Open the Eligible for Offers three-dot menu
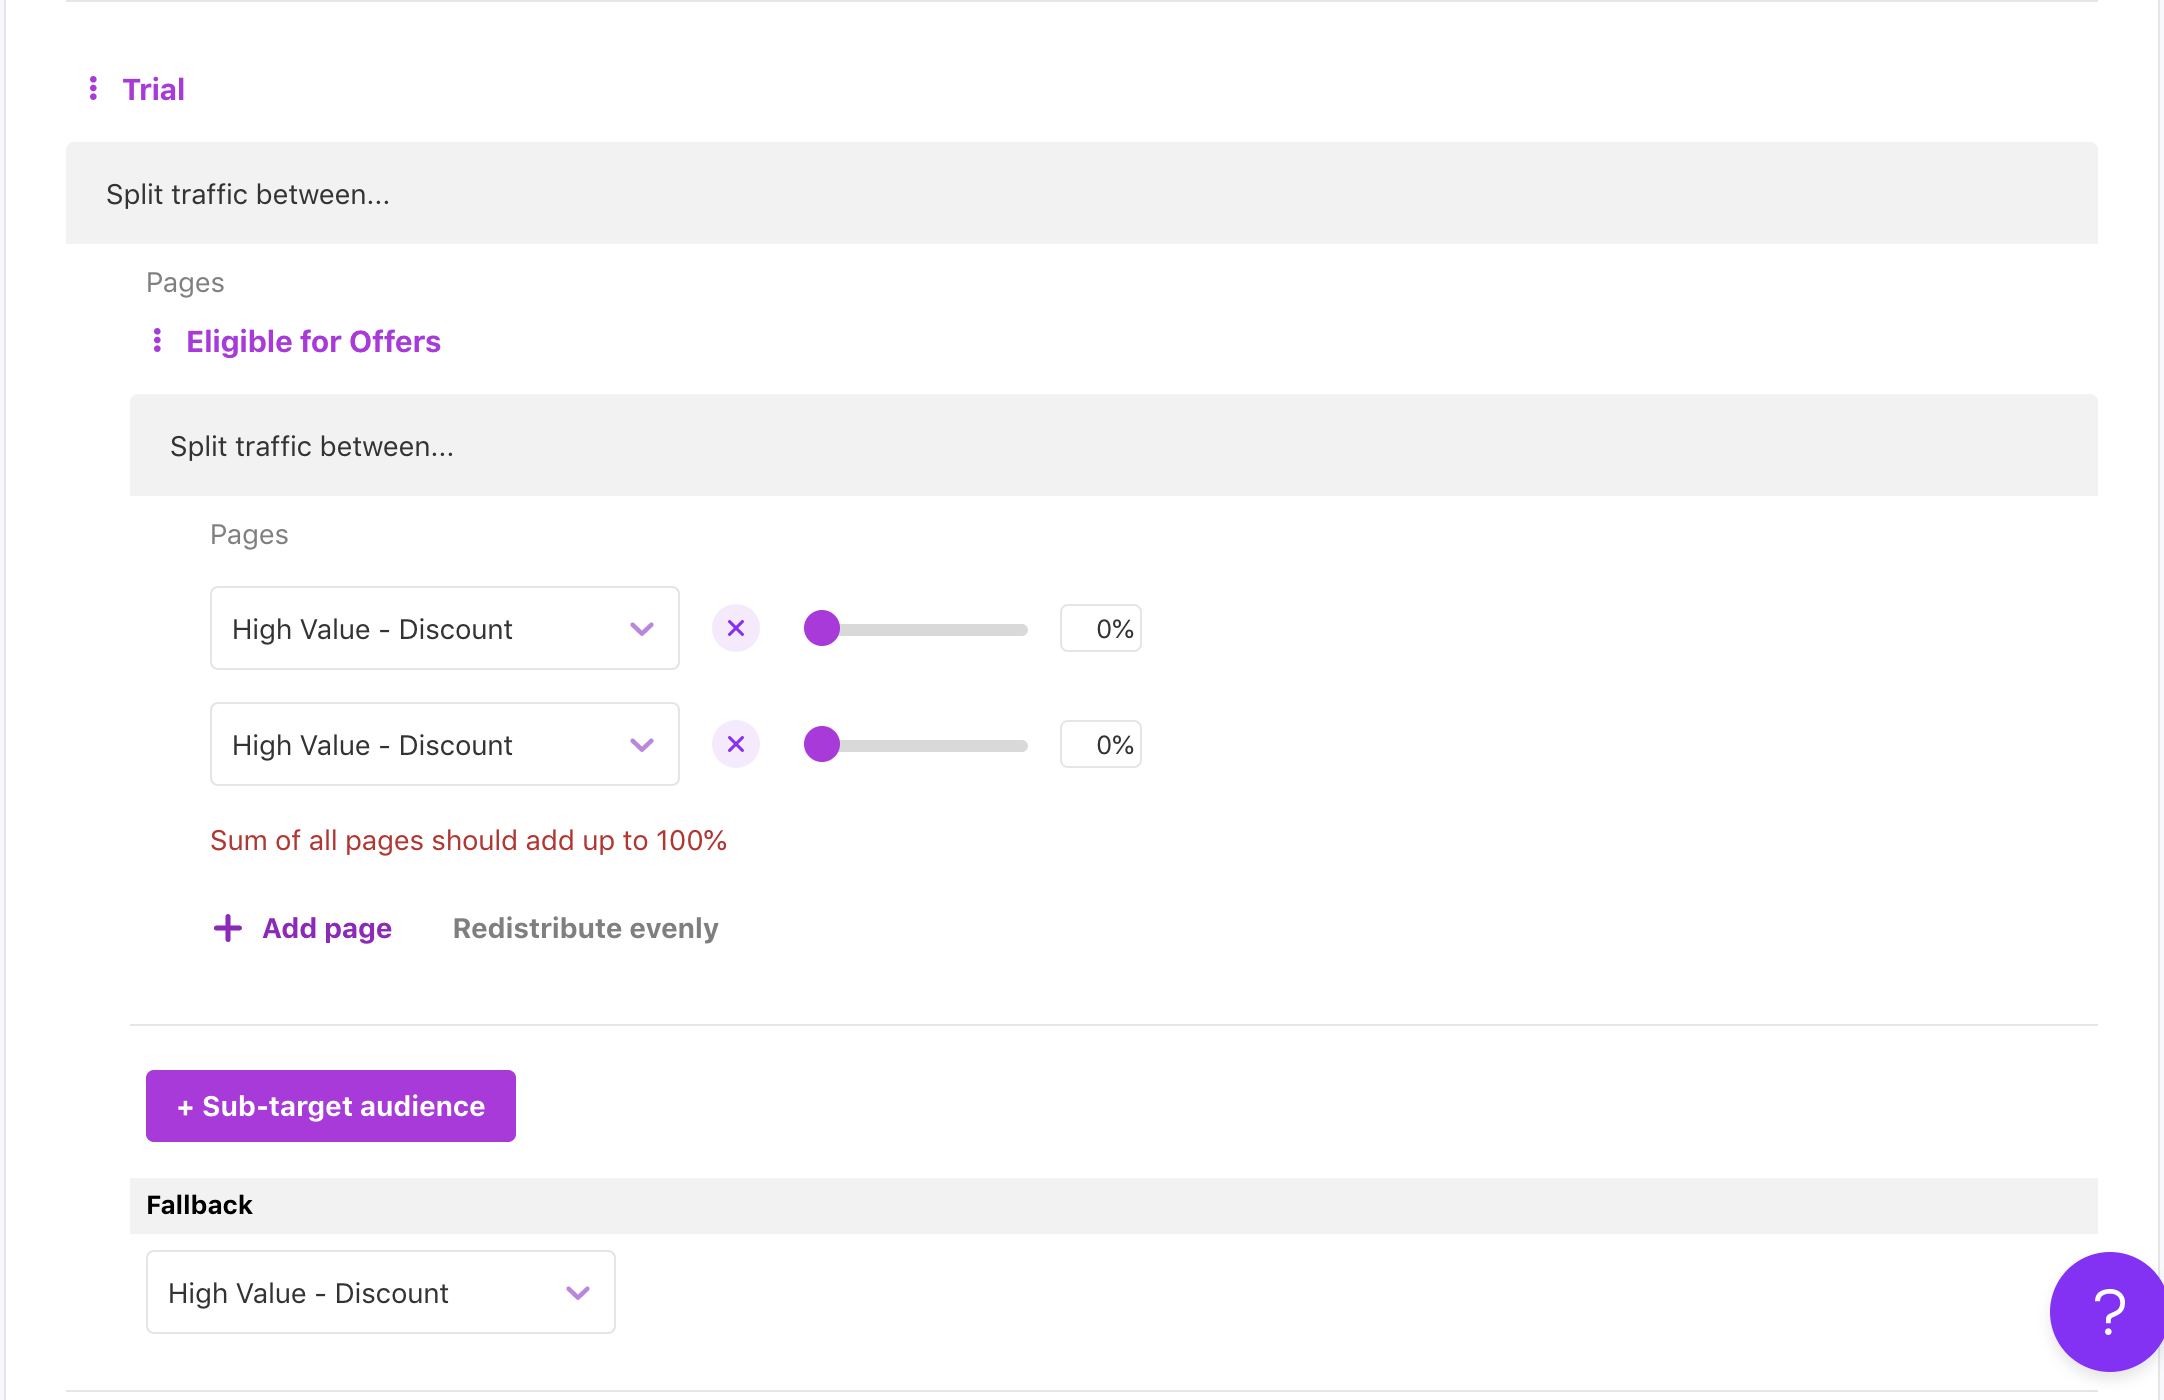The image size is (2164, 1400). (157, 341)
